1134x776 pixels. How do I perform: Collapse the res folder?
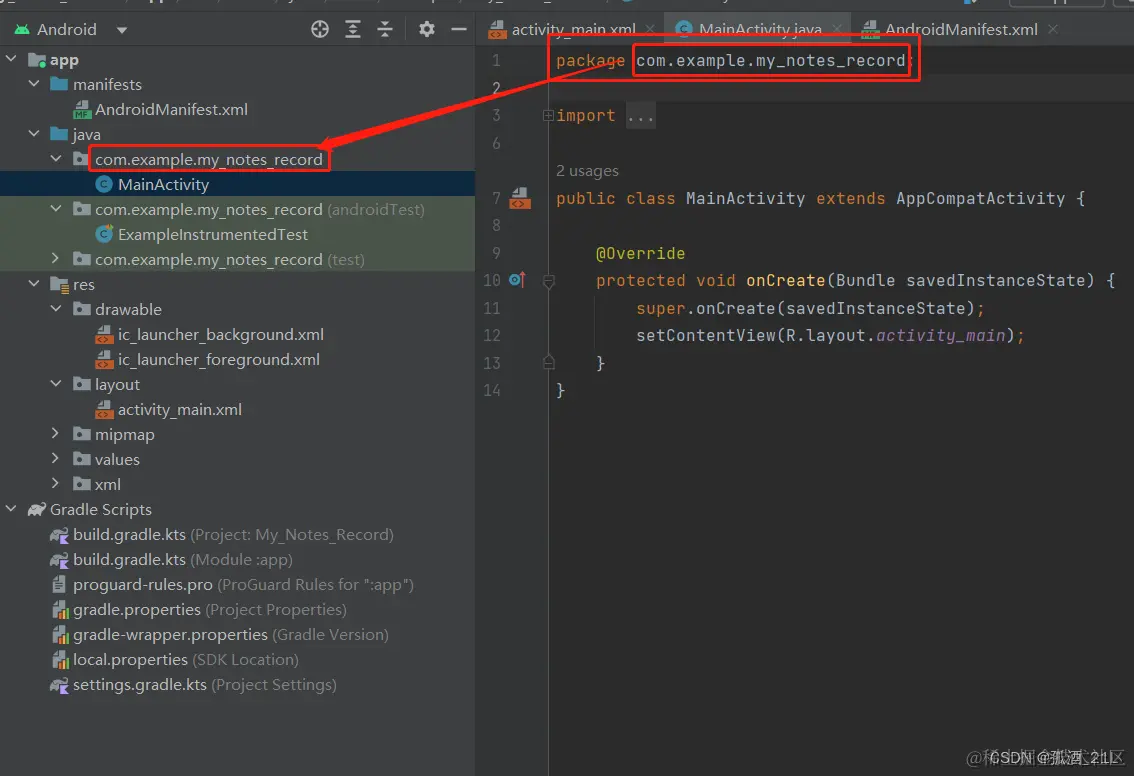(34, 284)
